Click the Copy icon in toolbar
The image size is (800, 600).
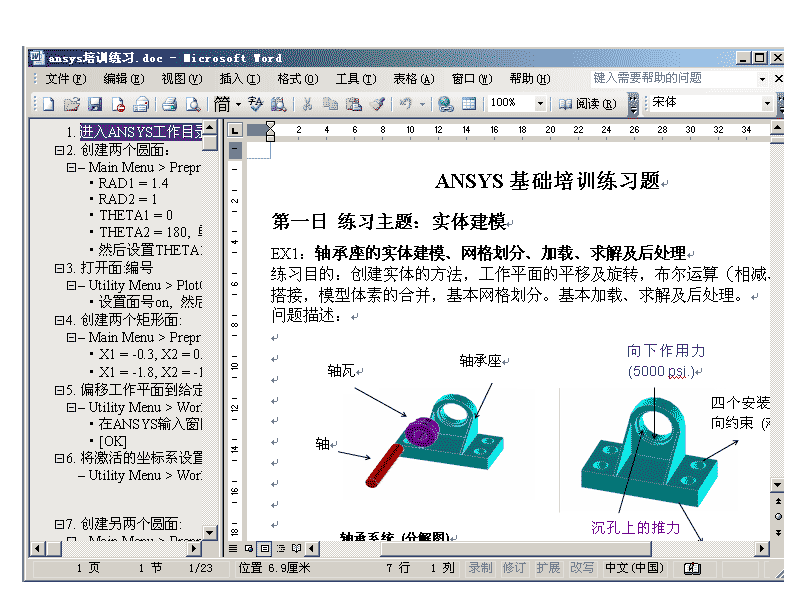click(330, 104)
